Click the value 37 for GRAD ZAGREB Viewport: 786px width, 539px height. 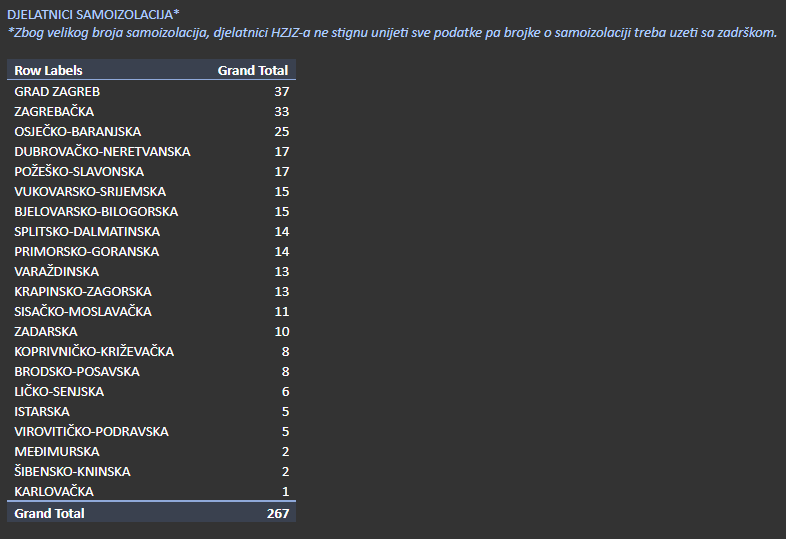[x=281, y=91]
